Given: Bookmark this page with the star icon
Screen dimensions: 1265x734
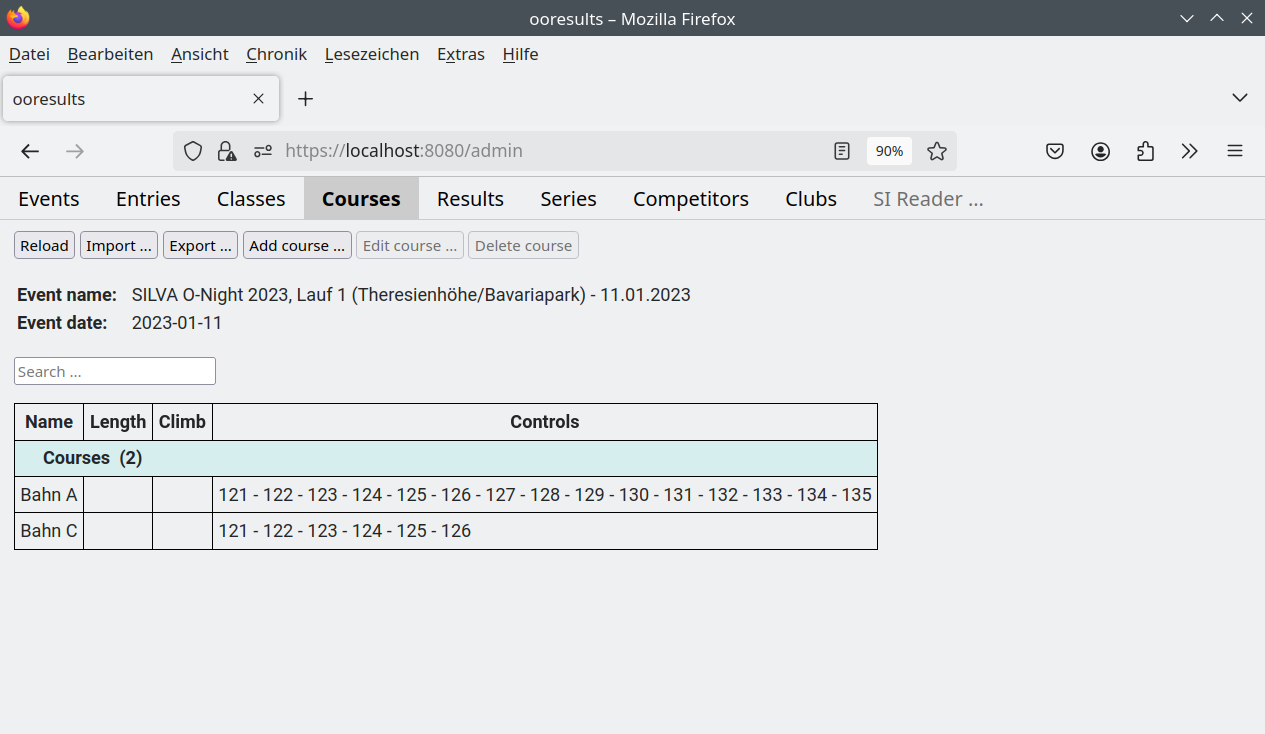Looking at the screenshot, I should 936,151.
